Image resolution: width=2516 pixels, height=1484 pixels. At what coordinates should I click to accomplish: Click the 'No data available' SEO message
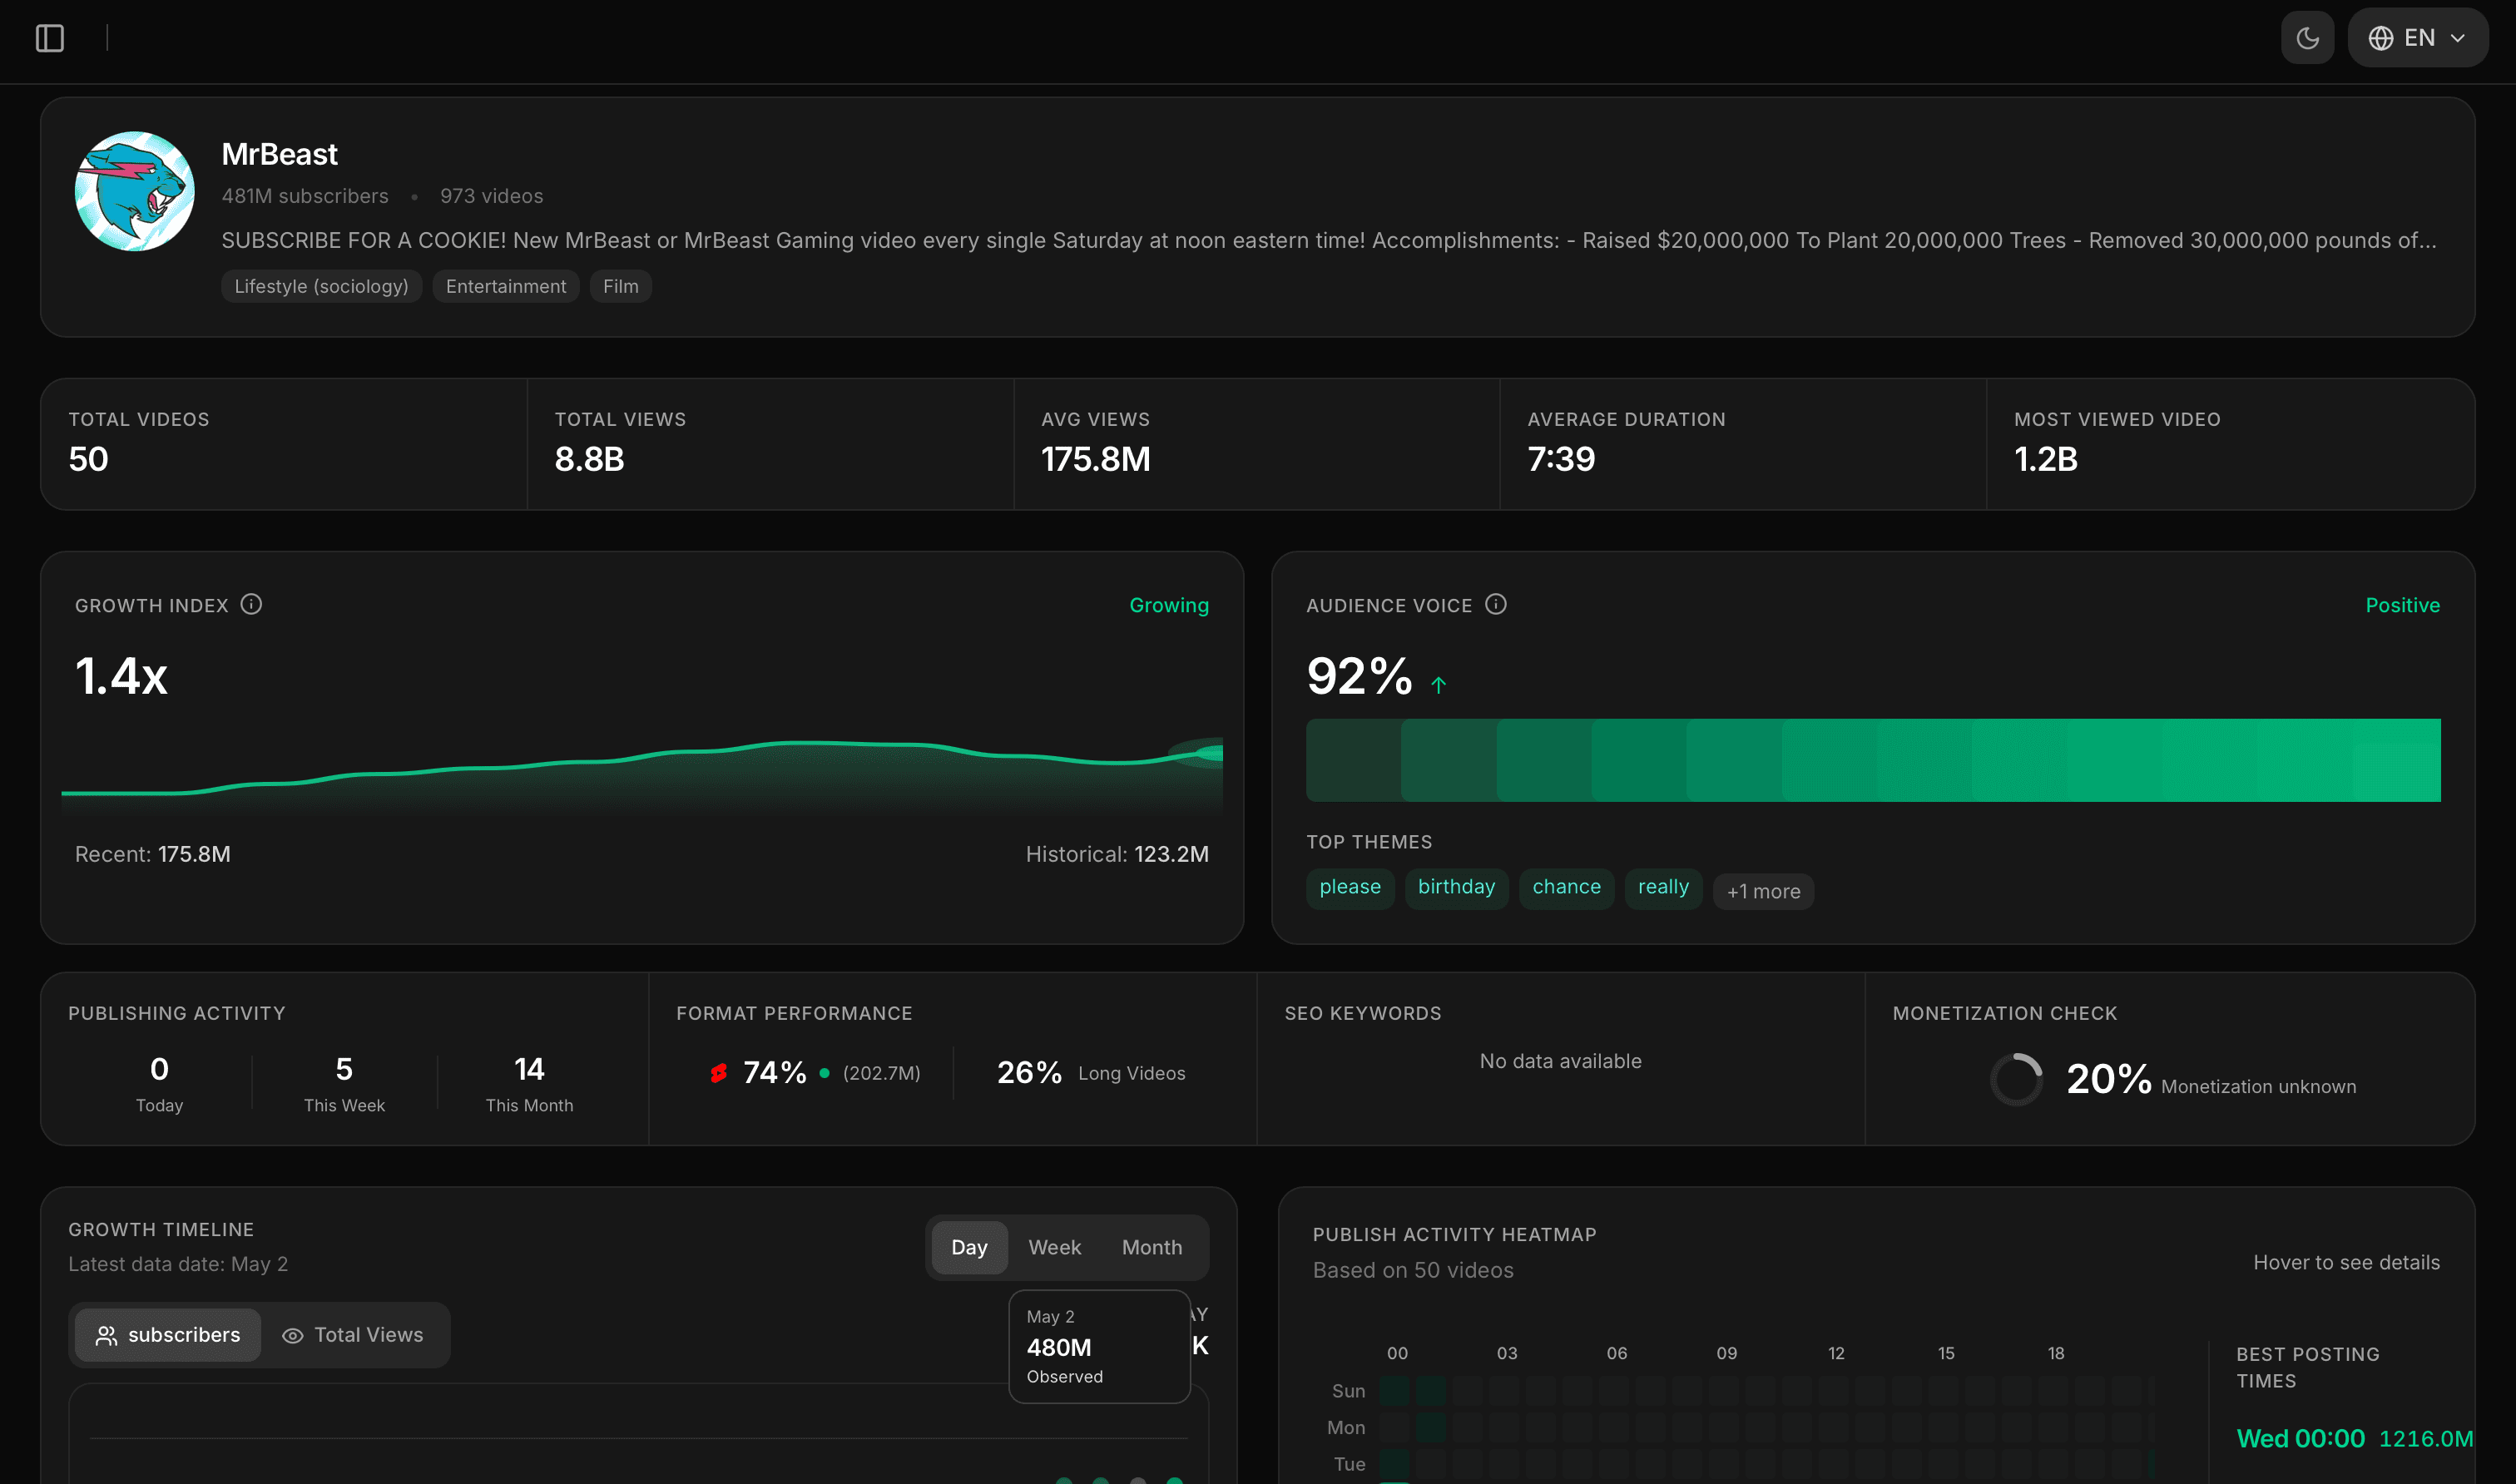point(1560,1061)
